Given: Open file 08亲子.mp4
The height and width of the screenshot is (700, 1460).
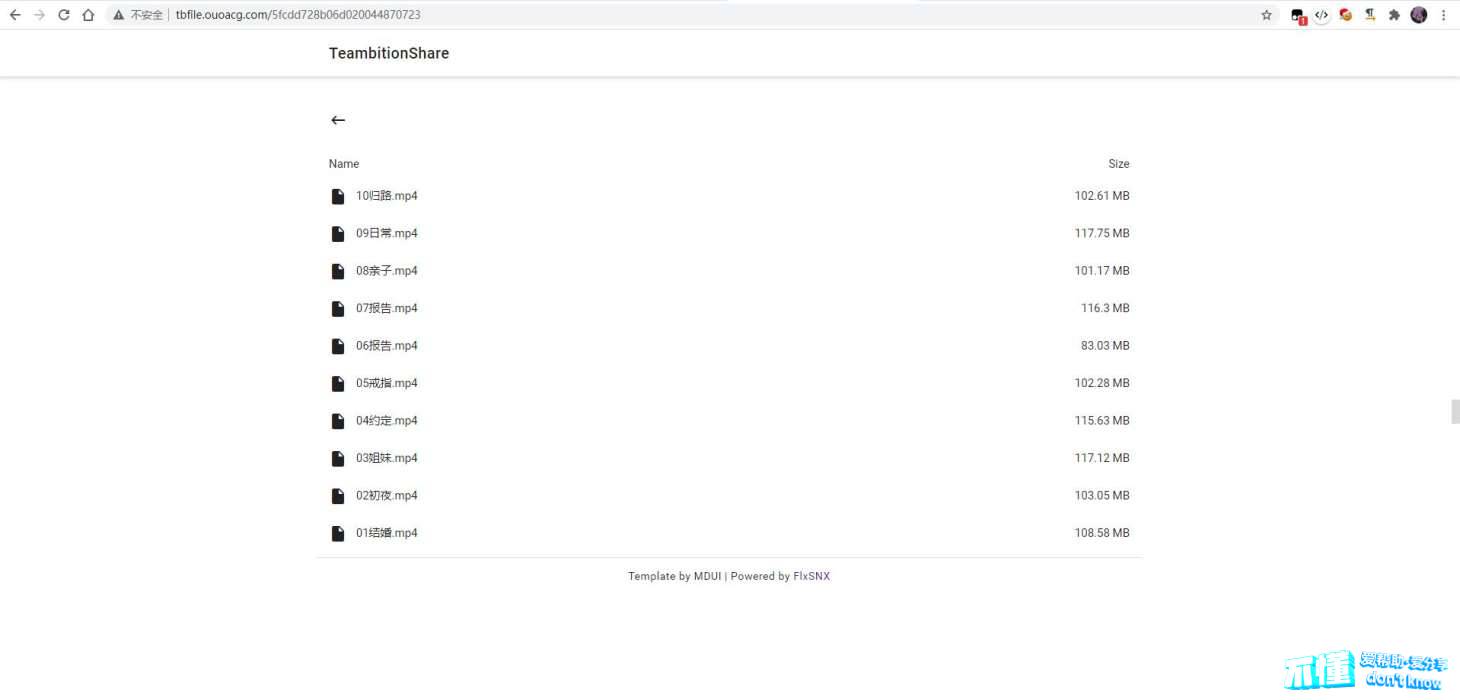Looking at the screenshot, I should (386, 271).
